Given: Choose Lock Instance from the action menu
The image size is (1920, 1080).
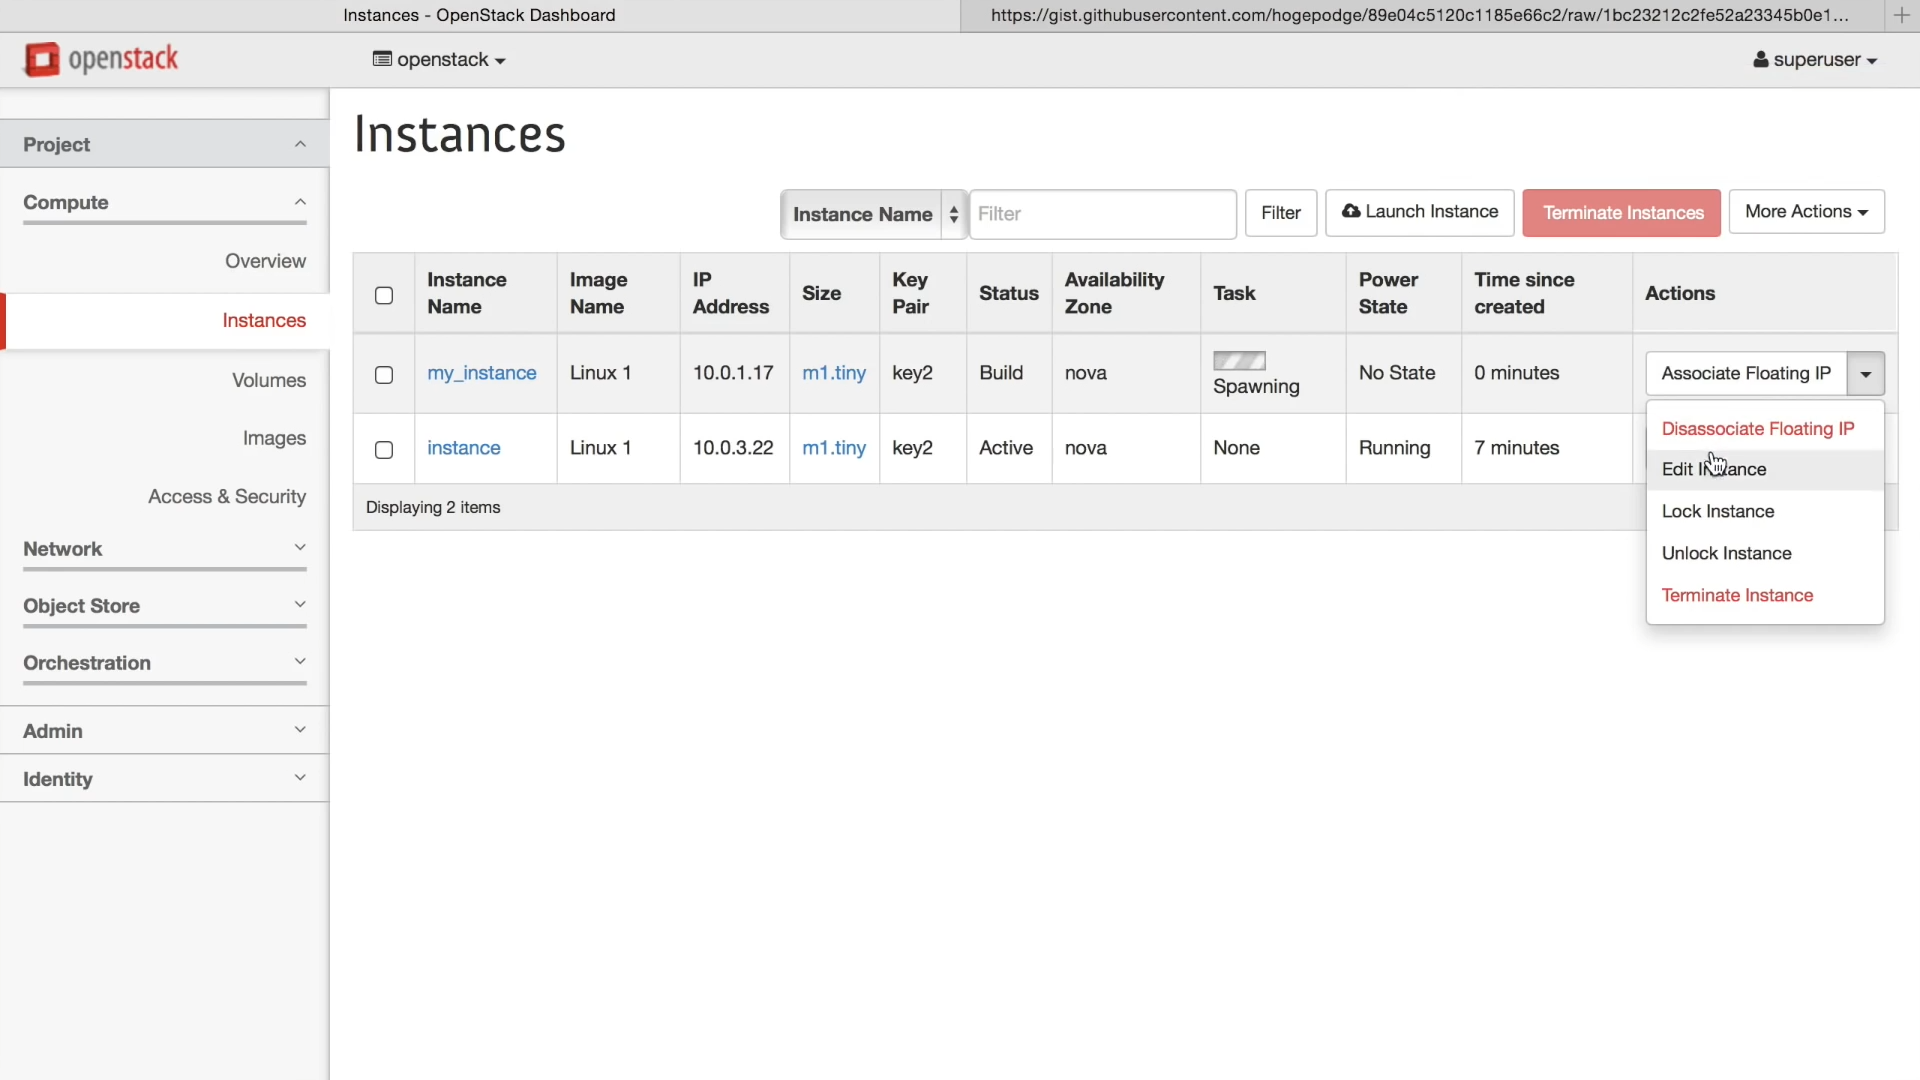Looking at the screenshot, I should 1717,511.
